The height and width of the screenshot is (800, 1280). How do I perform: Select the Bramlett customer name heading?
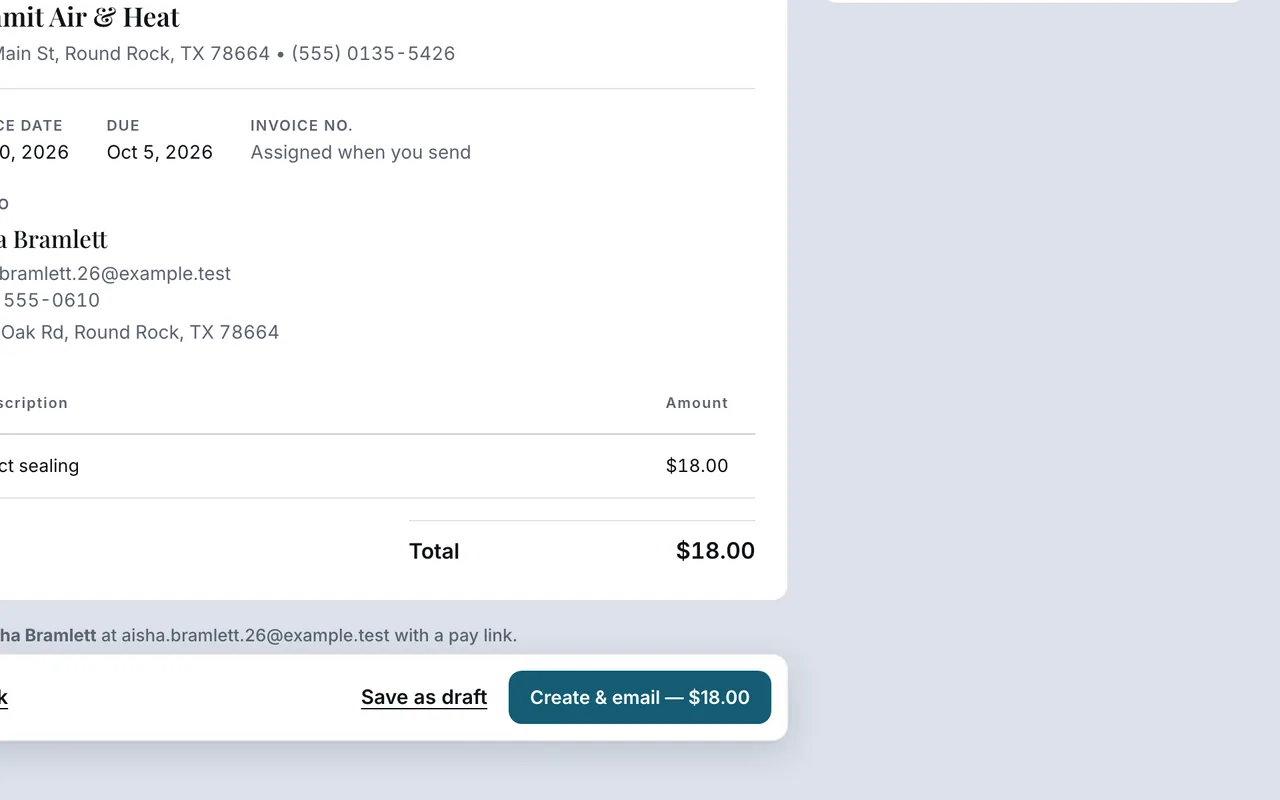[x=53, y=239]
